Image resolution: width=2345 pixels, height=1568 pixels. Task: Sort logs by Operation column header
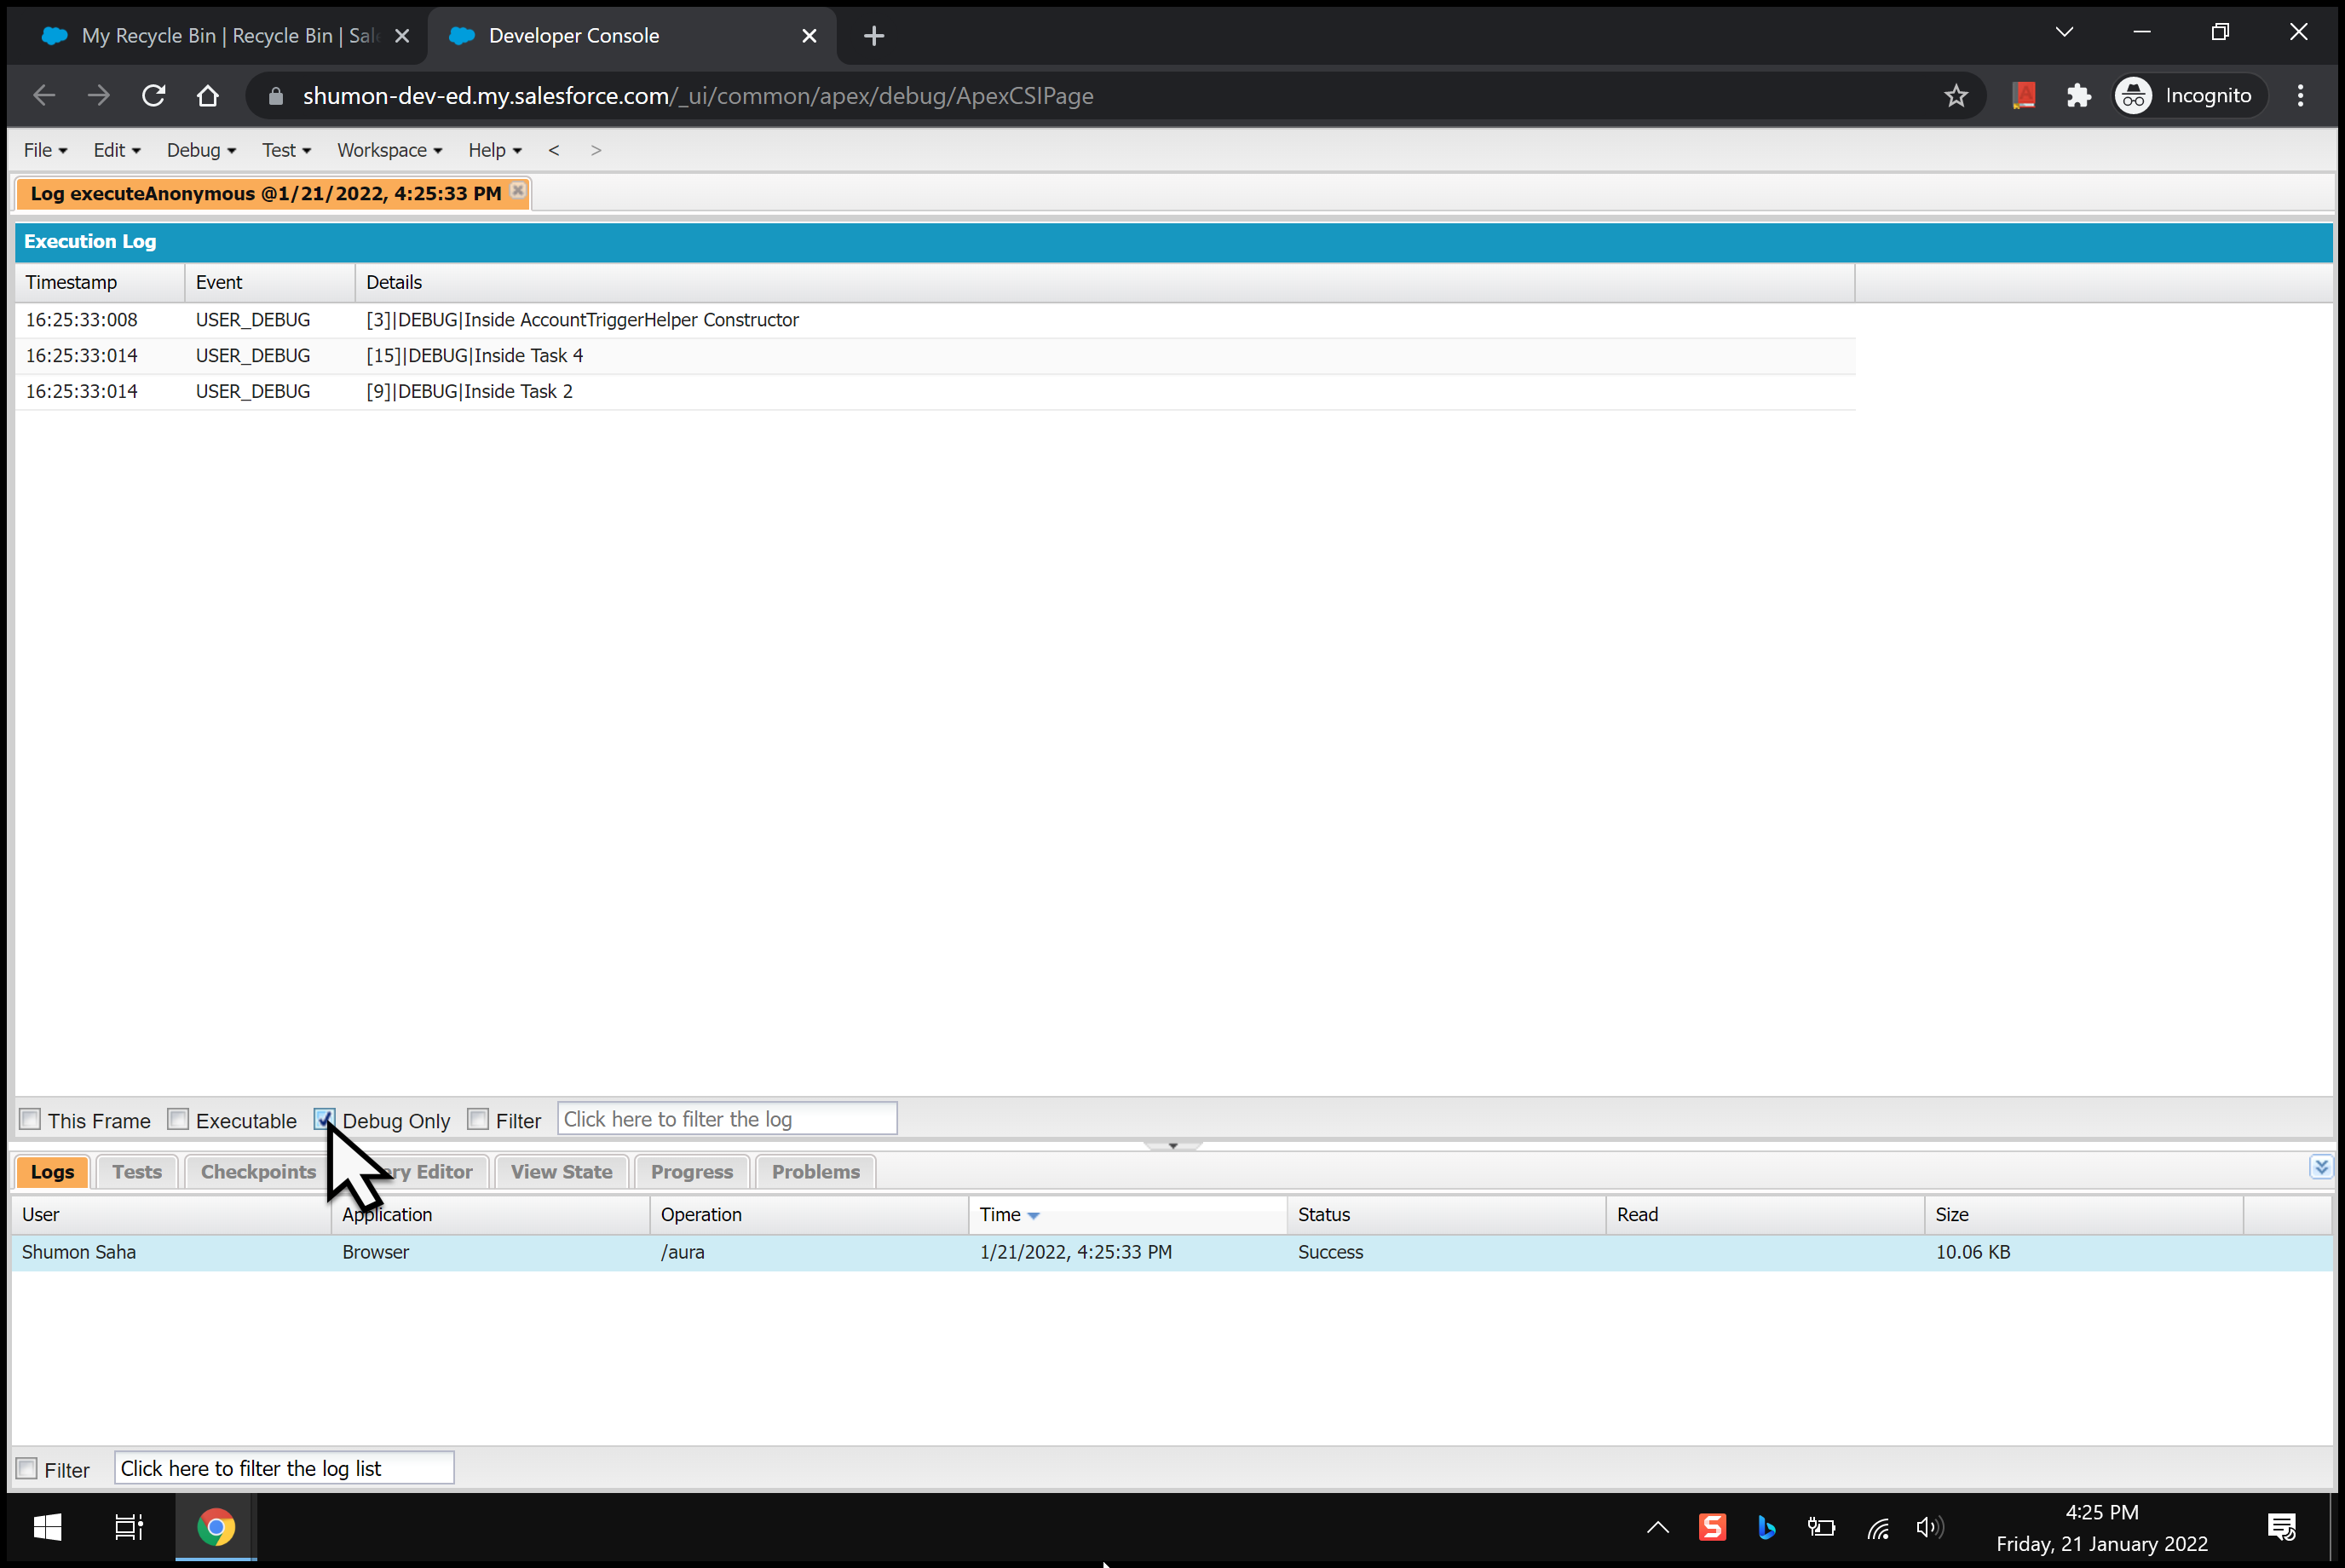pos(809,1214)
